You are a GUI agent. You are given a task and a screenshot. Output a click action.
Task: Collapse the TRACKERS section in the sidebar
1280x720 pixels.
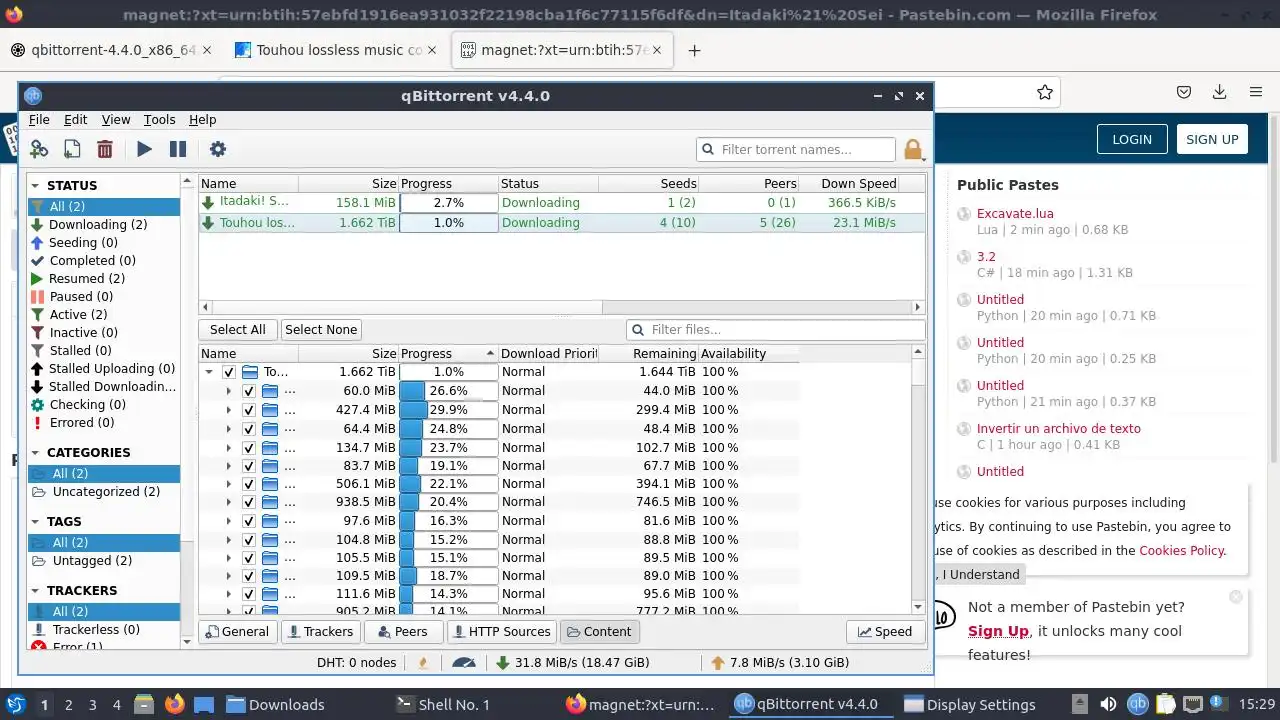click(x=35, y=590)
